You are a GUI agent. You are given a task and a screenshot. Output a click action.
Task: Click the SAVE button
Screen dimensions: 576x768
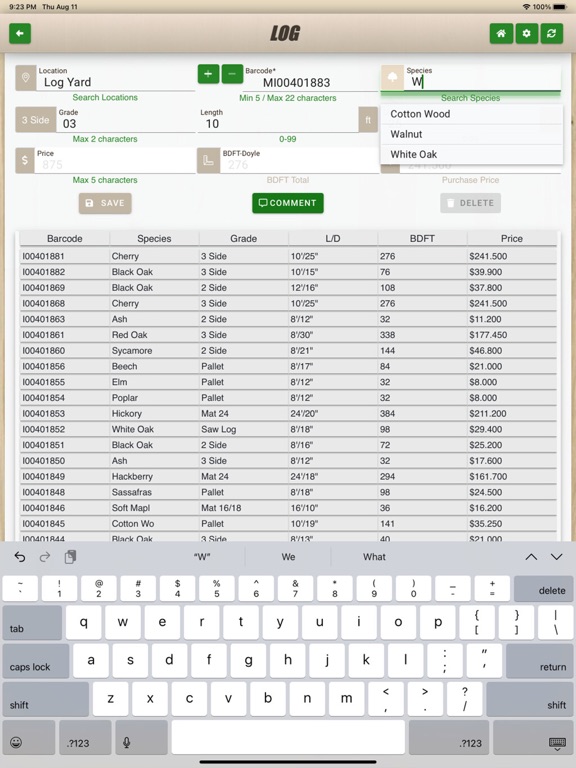click(105, 203)
